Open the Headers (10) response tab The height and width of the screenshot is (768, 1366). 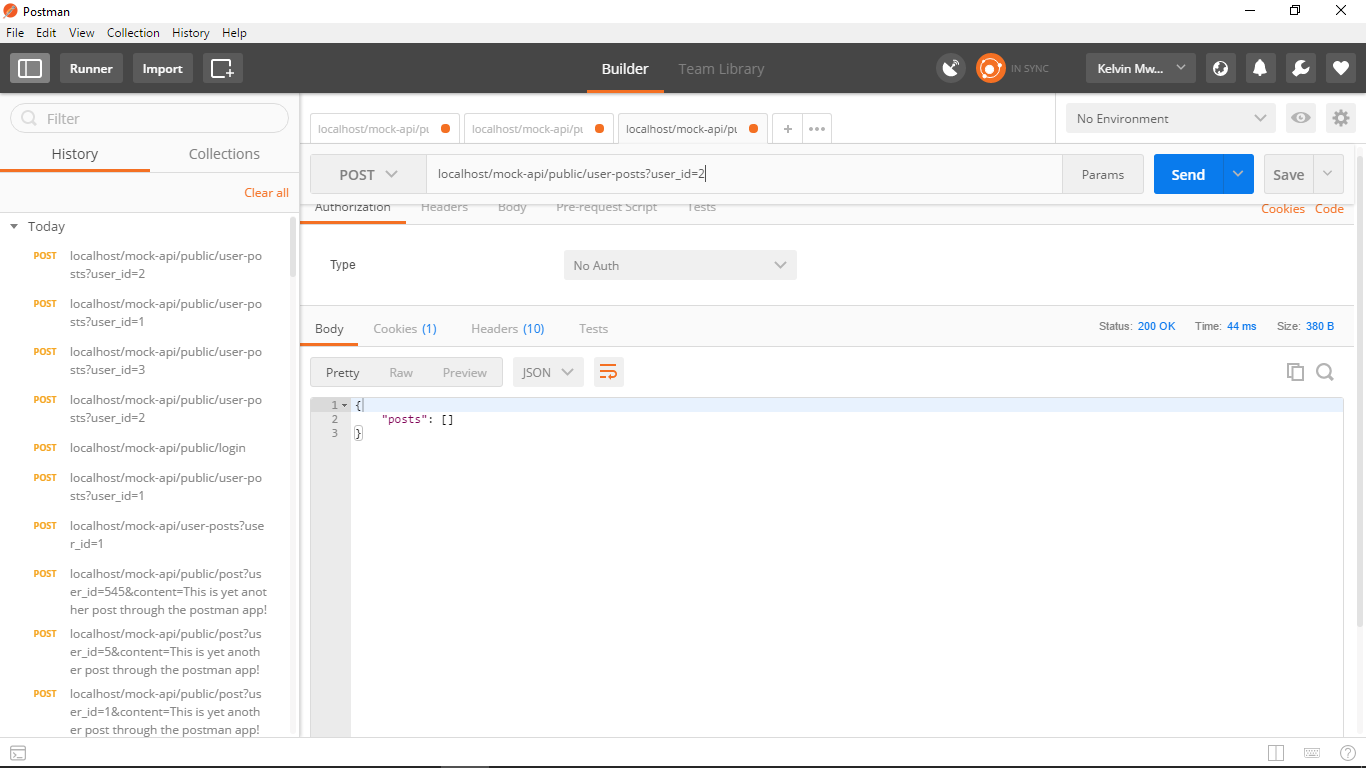click(x=507, y=328)
